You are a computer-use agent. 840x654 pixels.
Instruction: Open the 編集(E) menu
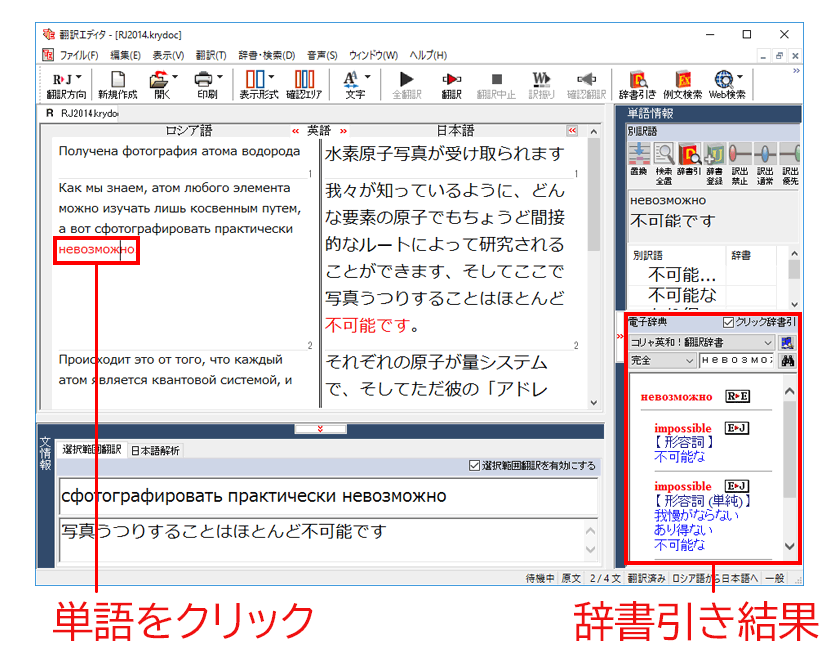point(125,55)
